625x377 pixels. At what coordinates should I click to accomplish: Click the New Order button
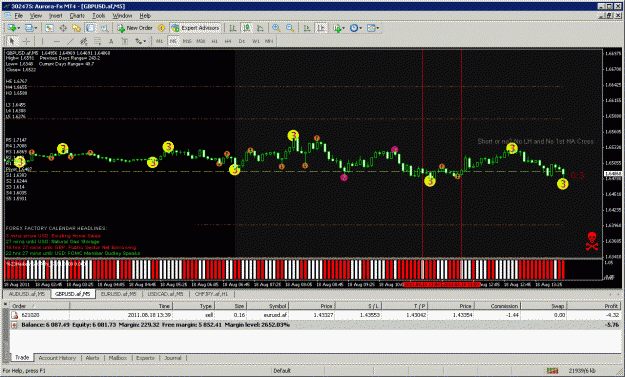[x=135, y=28]
